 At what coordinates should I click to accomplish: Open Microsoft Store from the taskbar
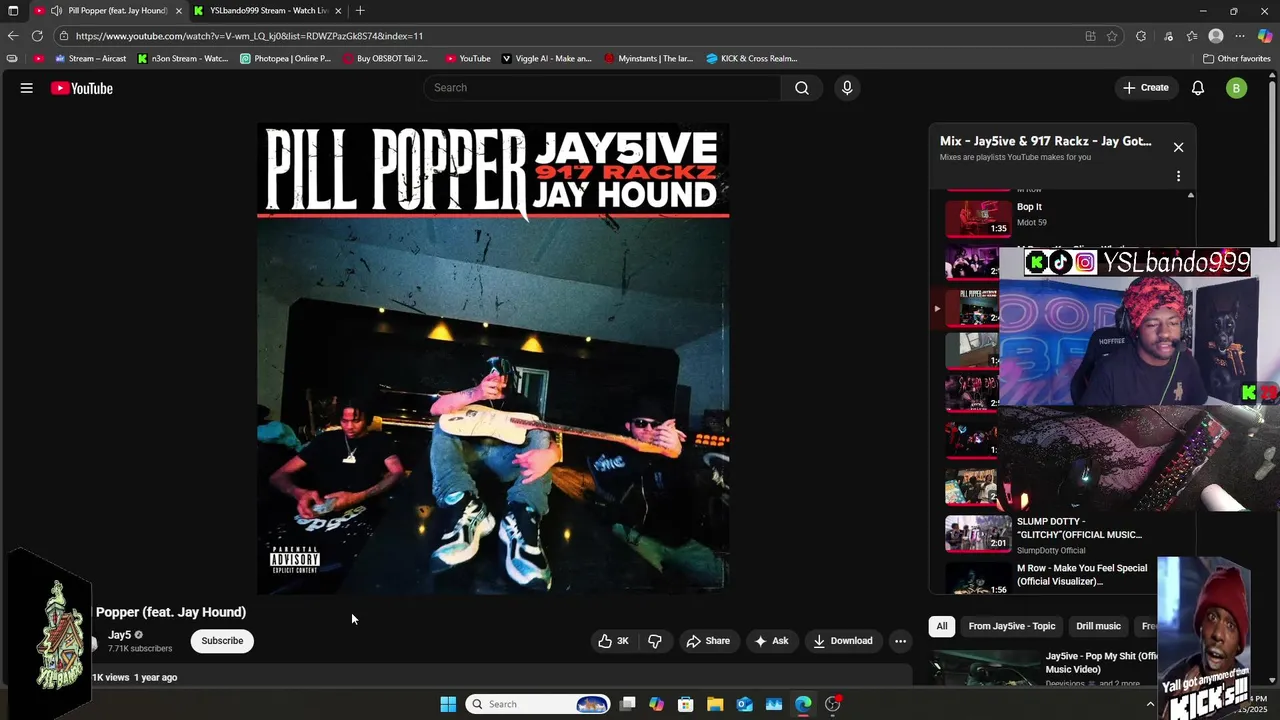[x=686, y=704]
